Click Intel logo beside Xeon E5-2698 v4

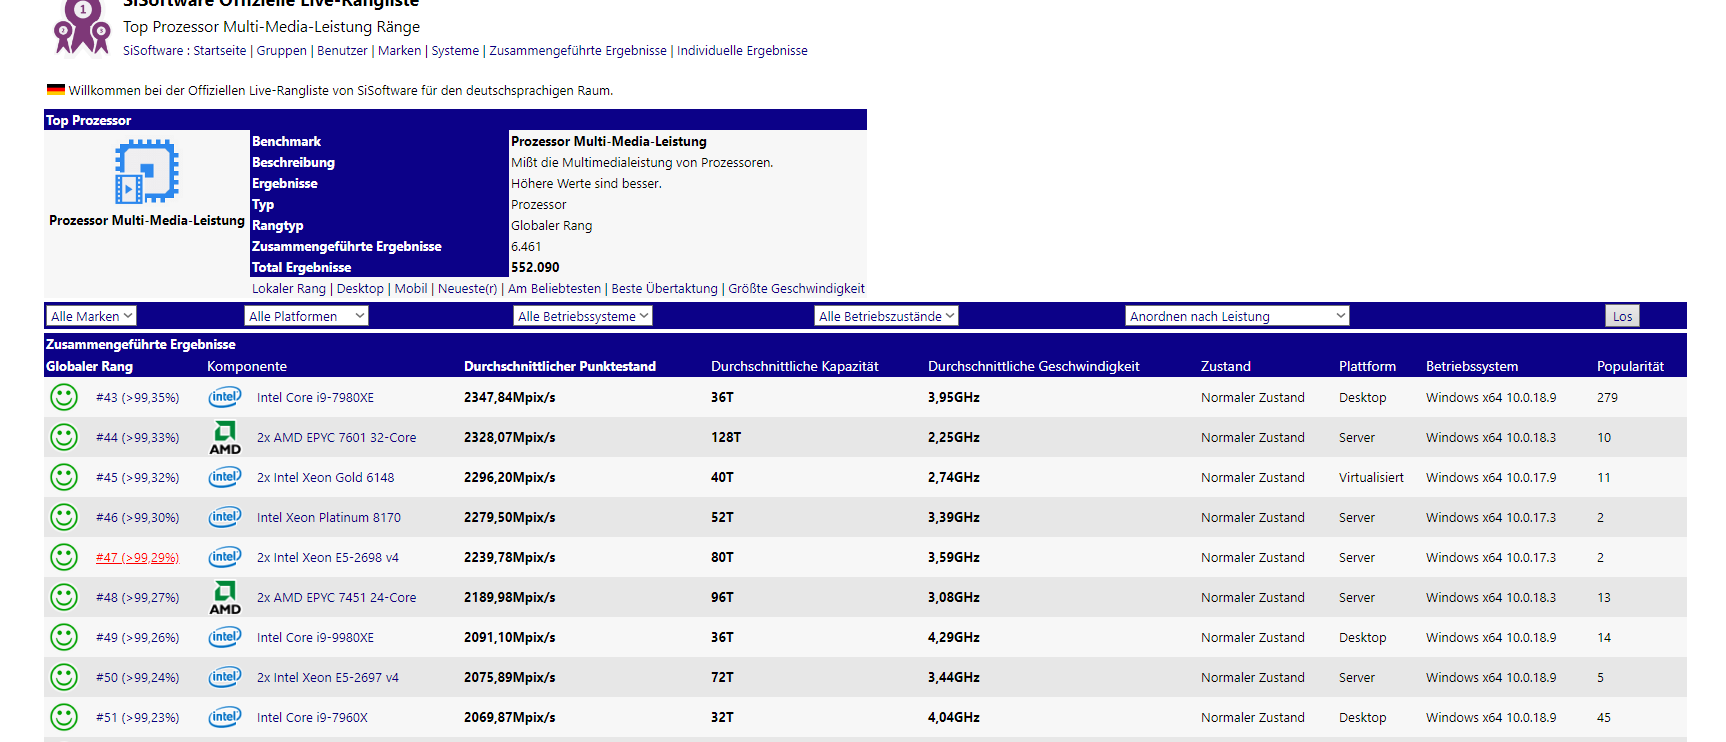[x=225, y=557]
